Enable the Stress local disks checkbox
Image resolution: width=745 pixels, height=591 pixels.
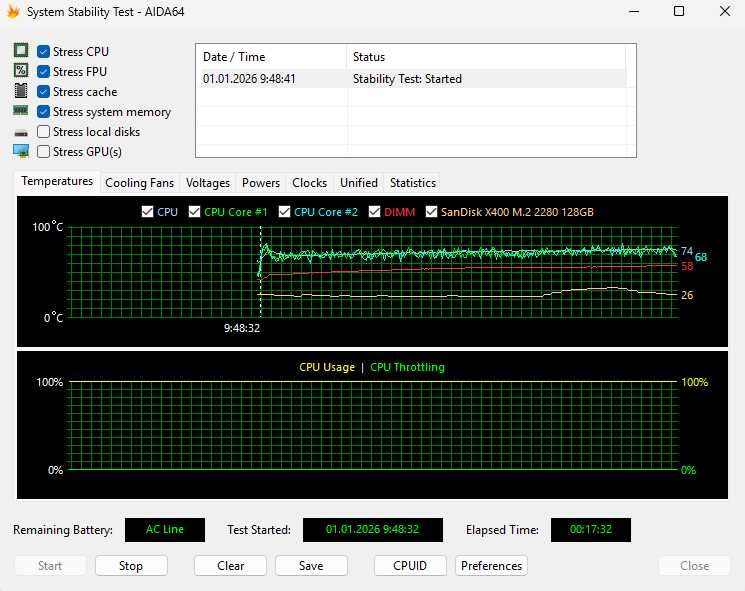coord(43,132)
